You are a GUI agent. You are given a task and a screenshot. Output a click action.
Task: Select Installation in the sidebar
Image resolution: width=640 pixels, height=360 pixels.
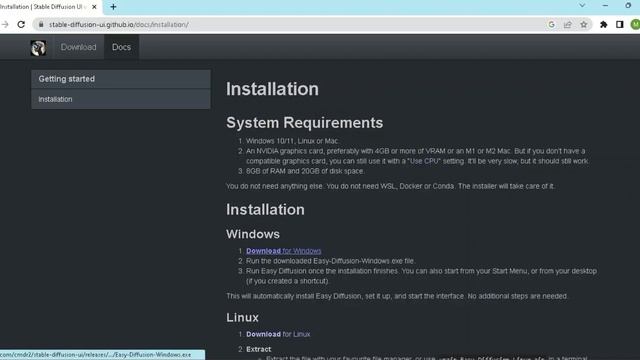tap(121, 99)
